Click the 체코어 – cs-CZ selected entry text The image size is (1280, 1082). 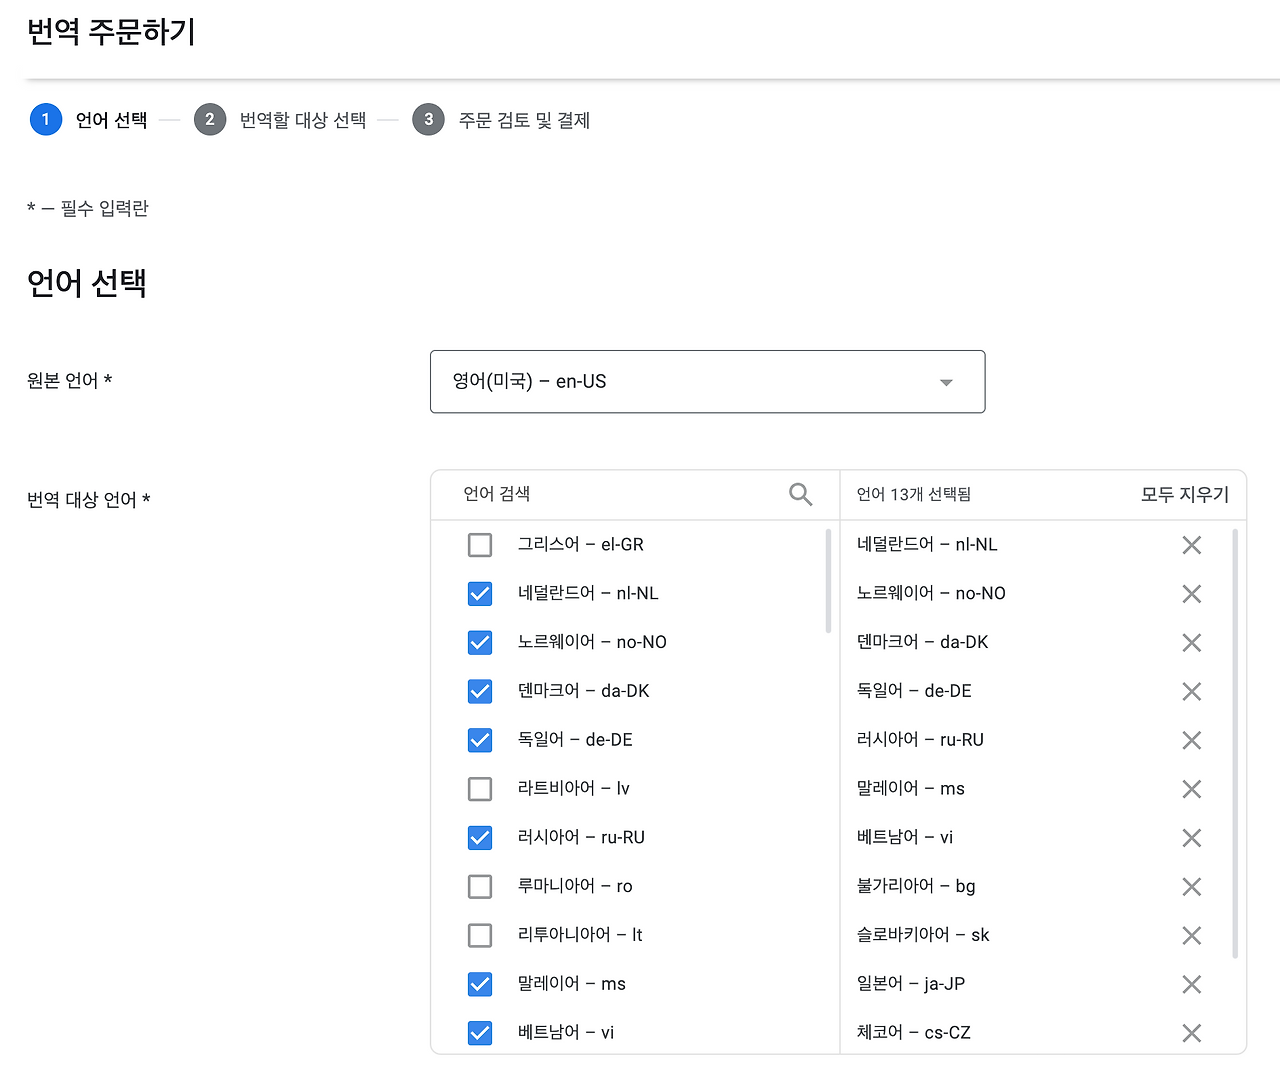[914, 1032]
